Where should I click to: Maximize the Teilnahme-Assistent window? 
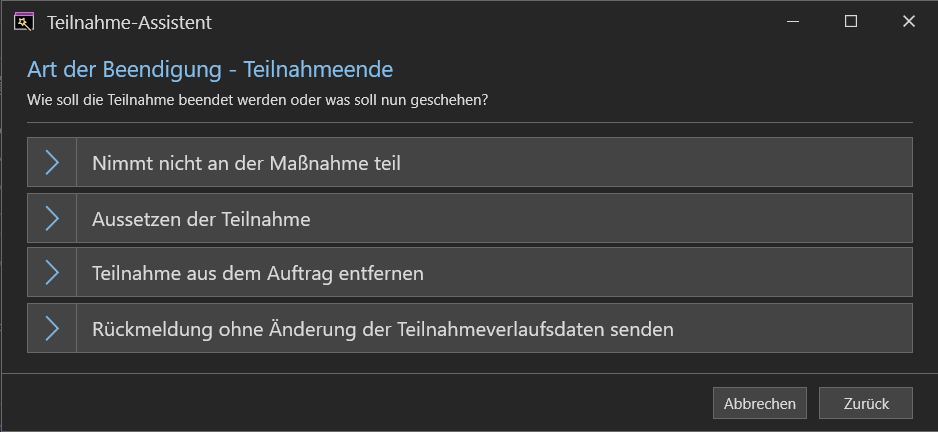851,22
